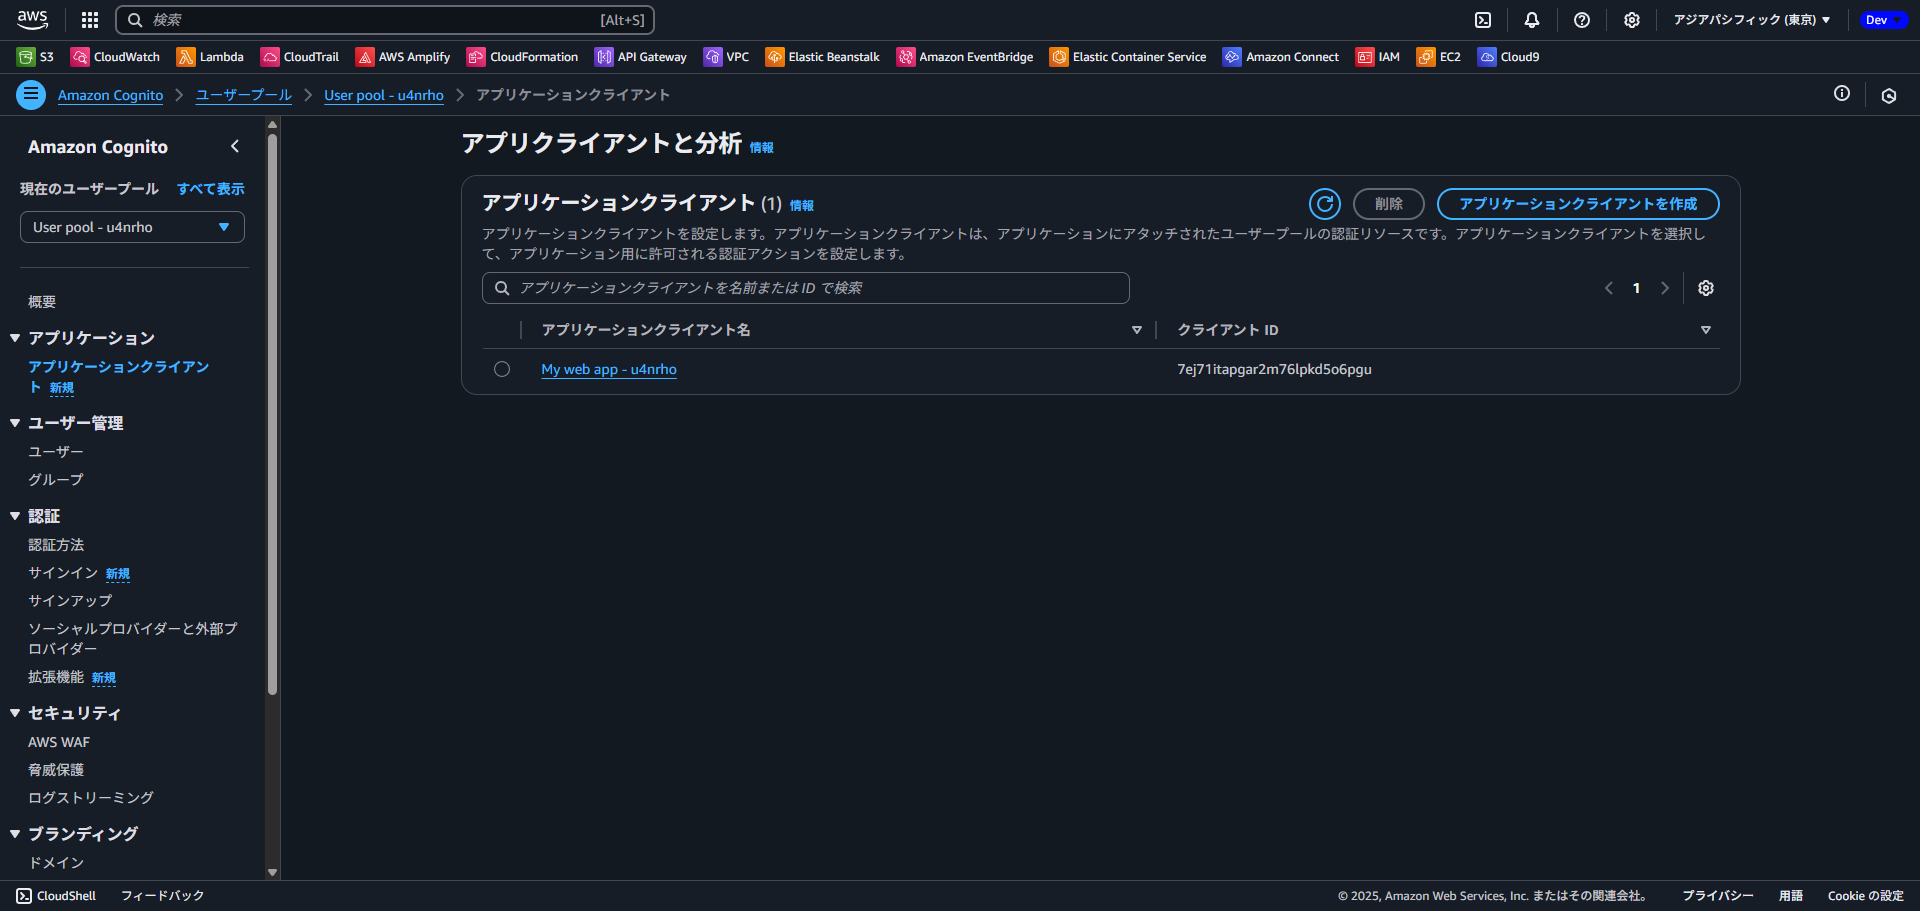The width and height of the screenshot is (1920, 911).
Task: Open グループ in the sidebar
Action: [56, 480]
